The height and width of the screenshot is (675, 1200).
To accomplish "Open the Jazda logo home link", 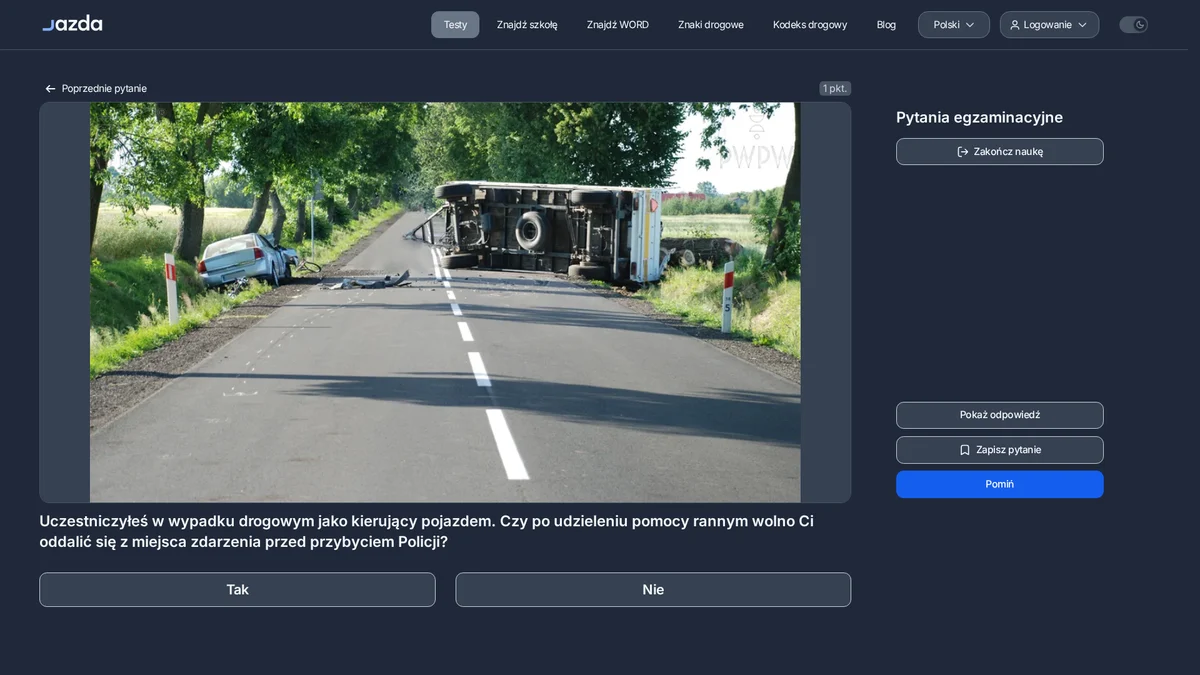I will click(72, 23).
